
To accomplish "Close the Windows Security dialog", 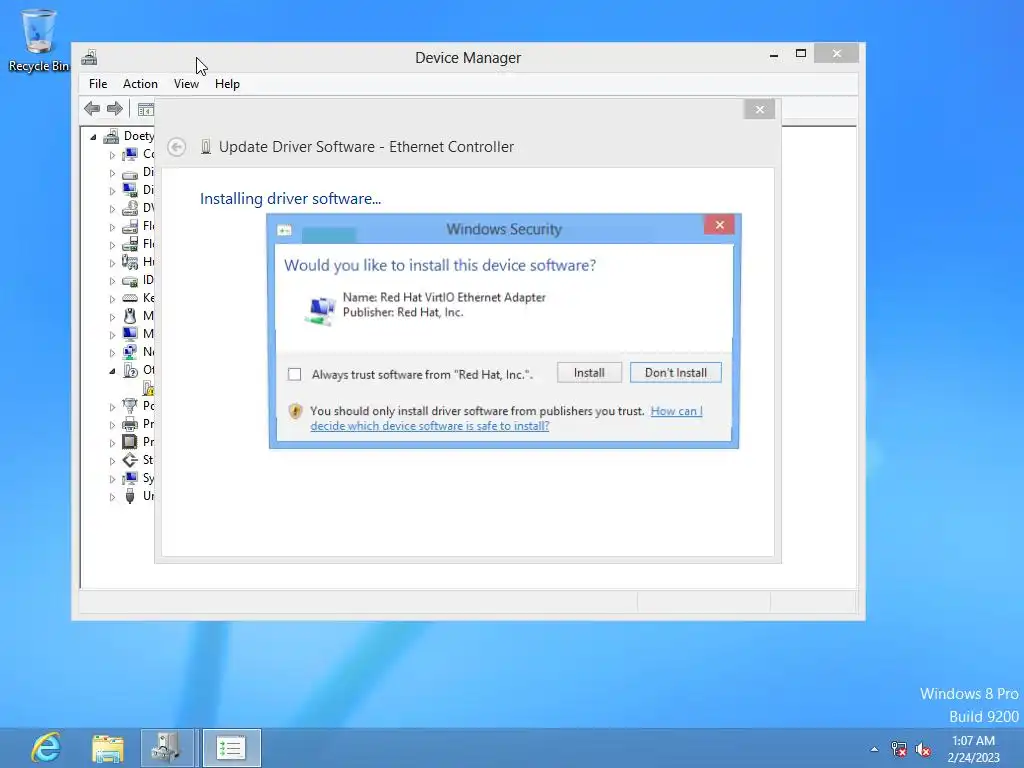I will click(719, 225).
